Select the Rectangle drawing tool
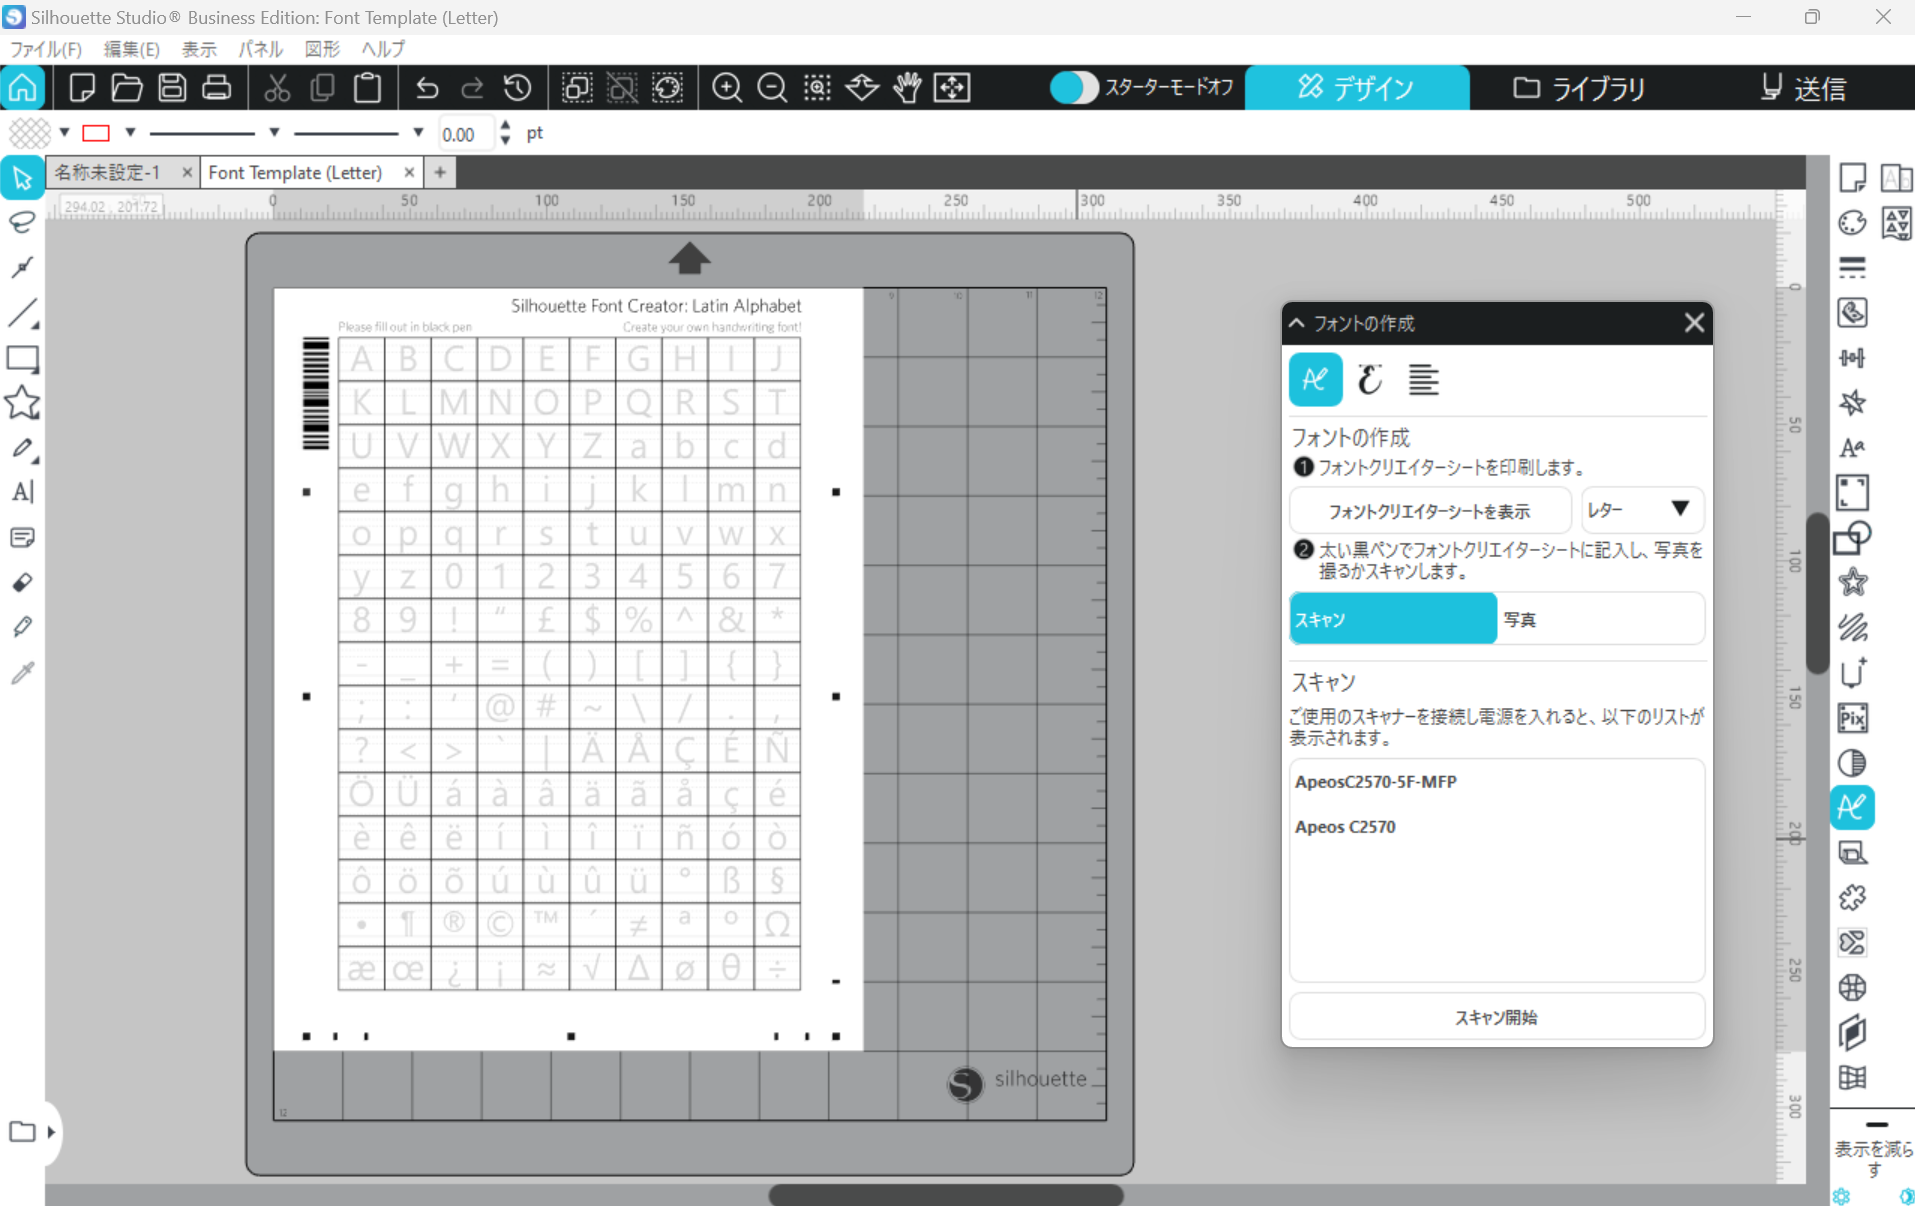This screenshot has width=1915, height=1206. [x=22, y=358]
